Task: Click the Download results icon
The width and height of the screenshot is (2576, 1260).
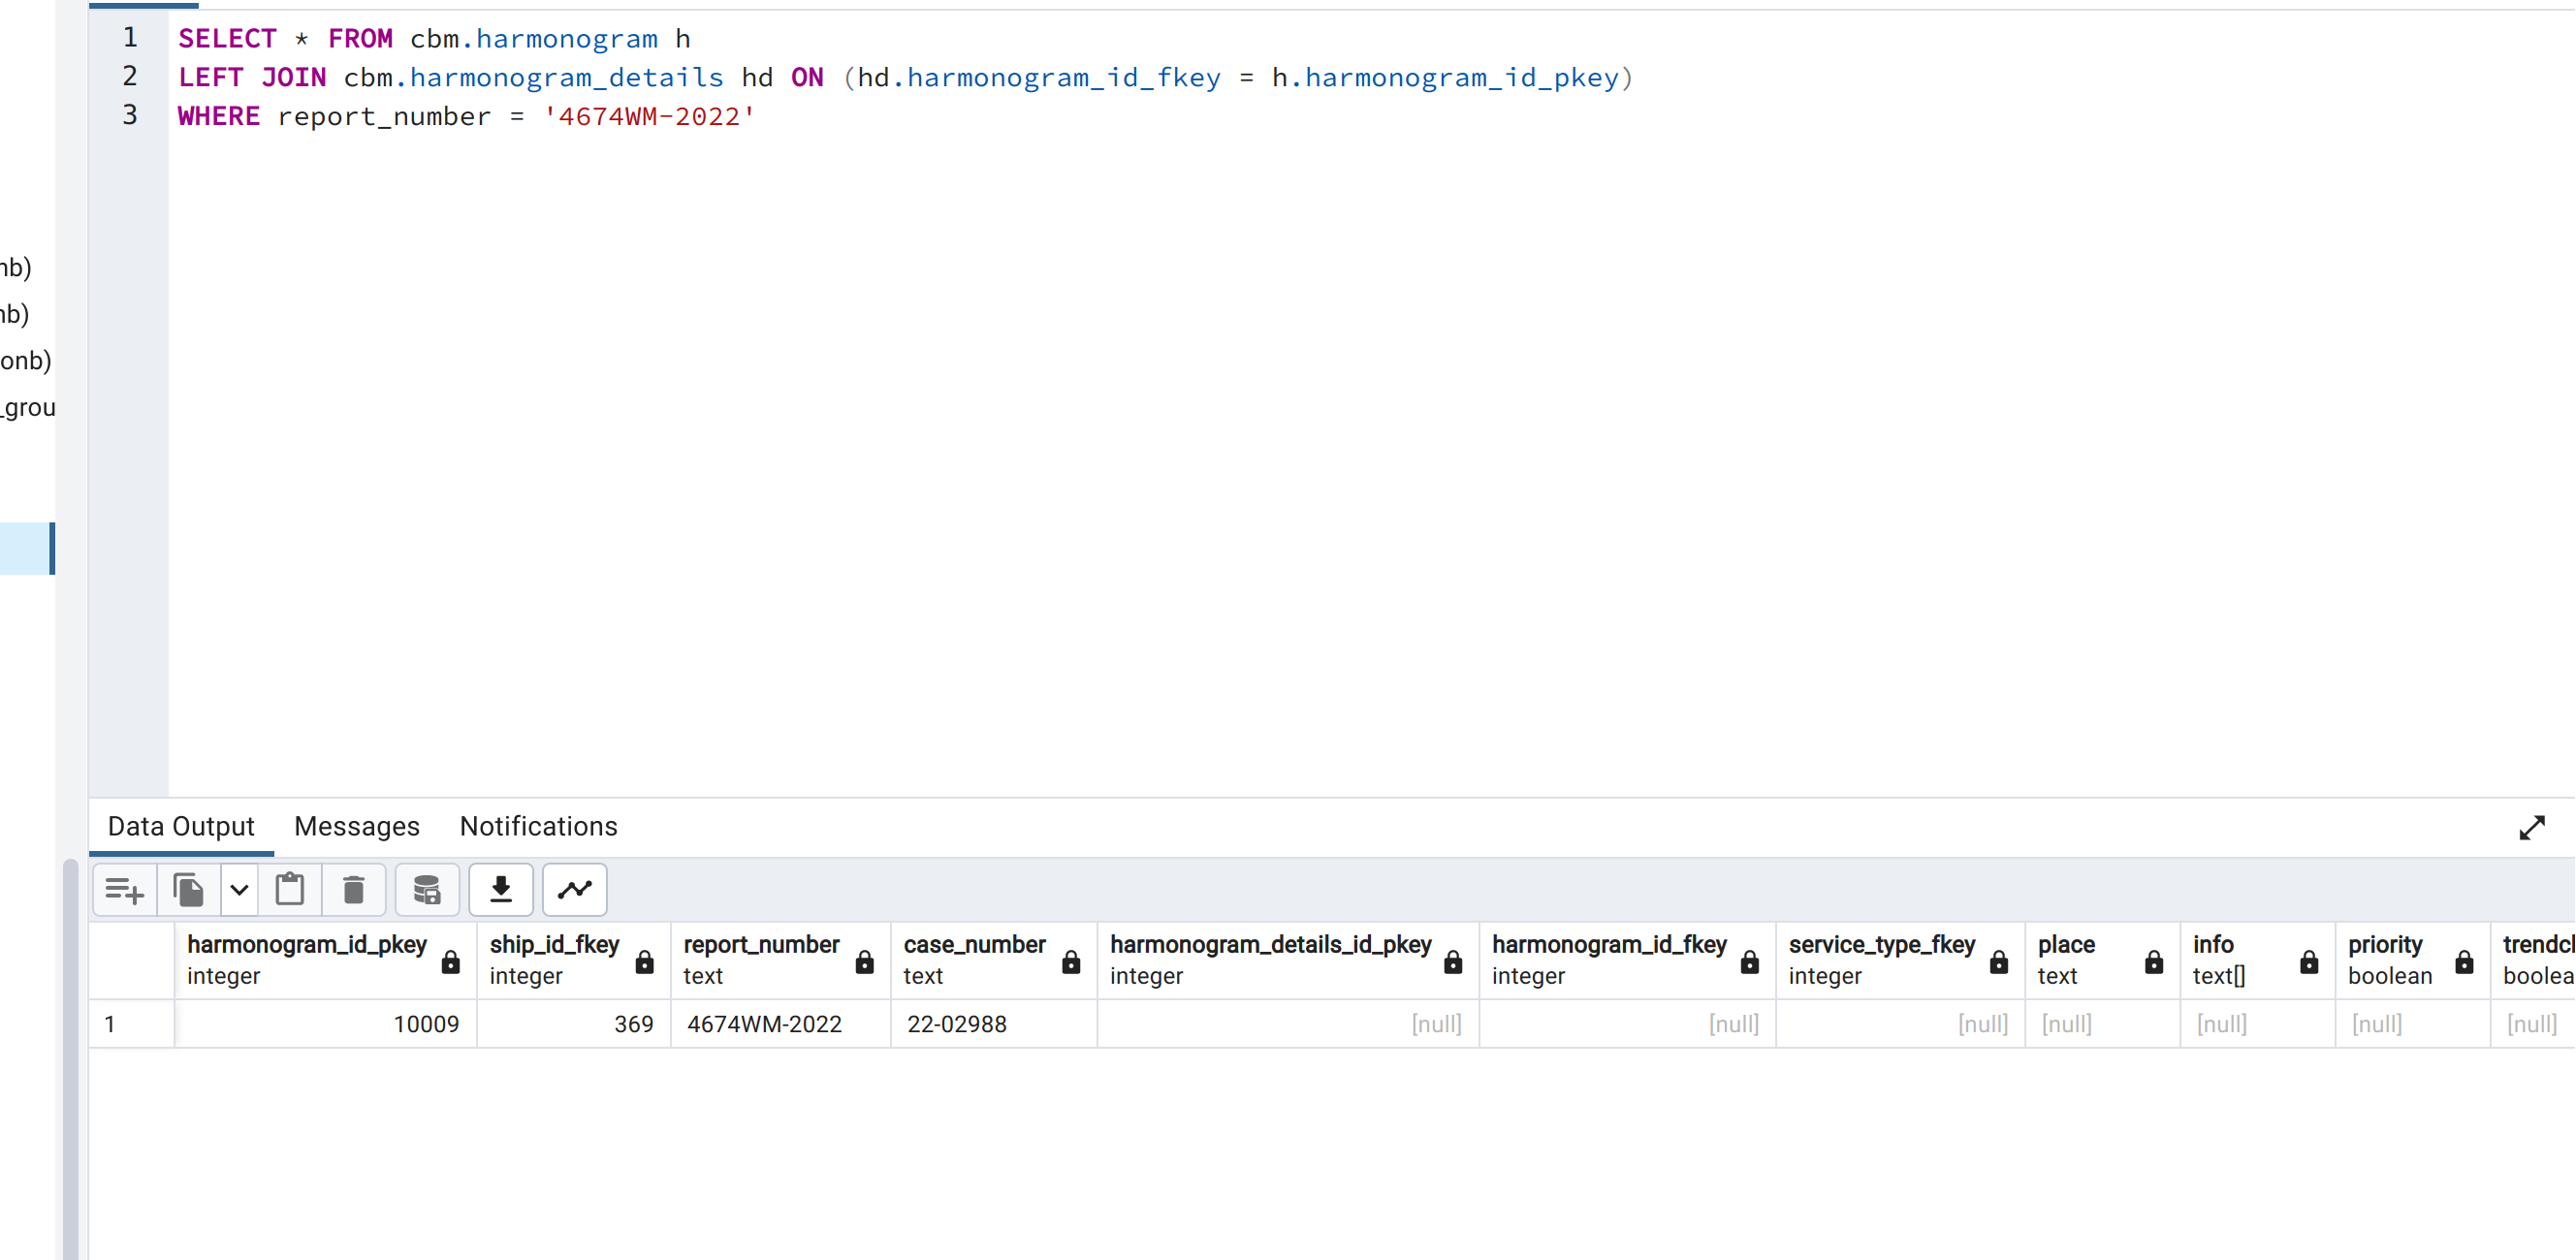Action: [x=501, y=889]
